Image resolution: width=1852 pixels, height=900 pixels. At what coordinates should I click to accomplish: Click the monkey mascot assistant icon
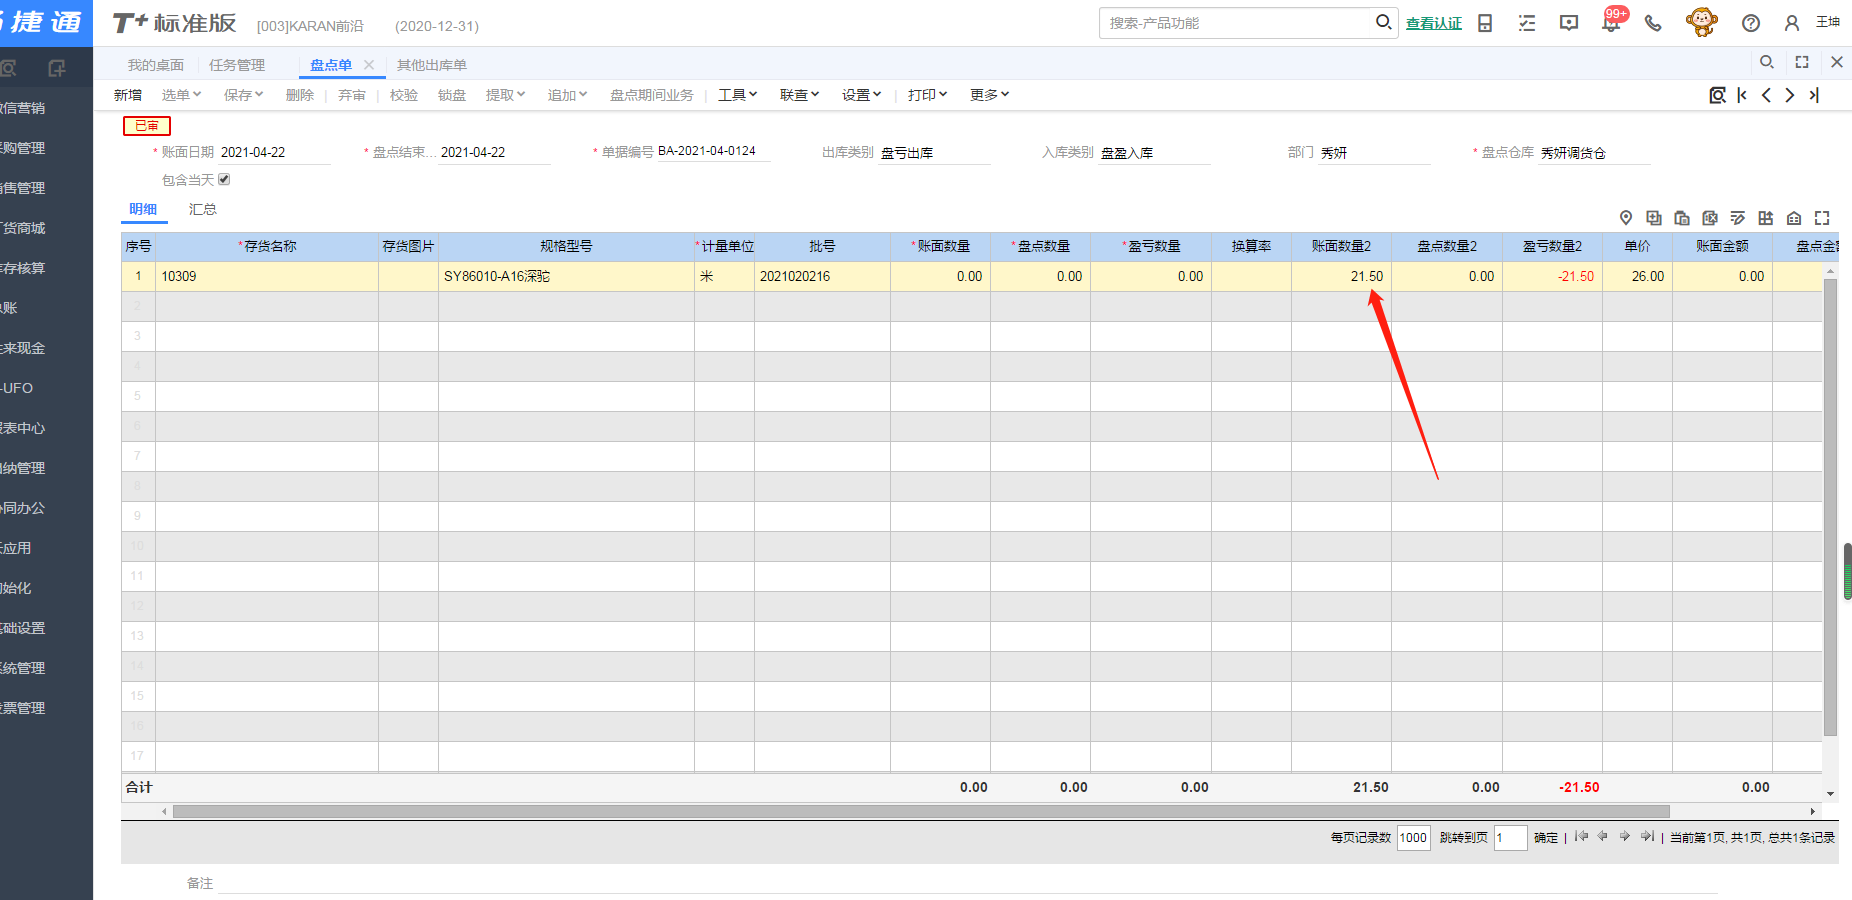(1701, 22)
